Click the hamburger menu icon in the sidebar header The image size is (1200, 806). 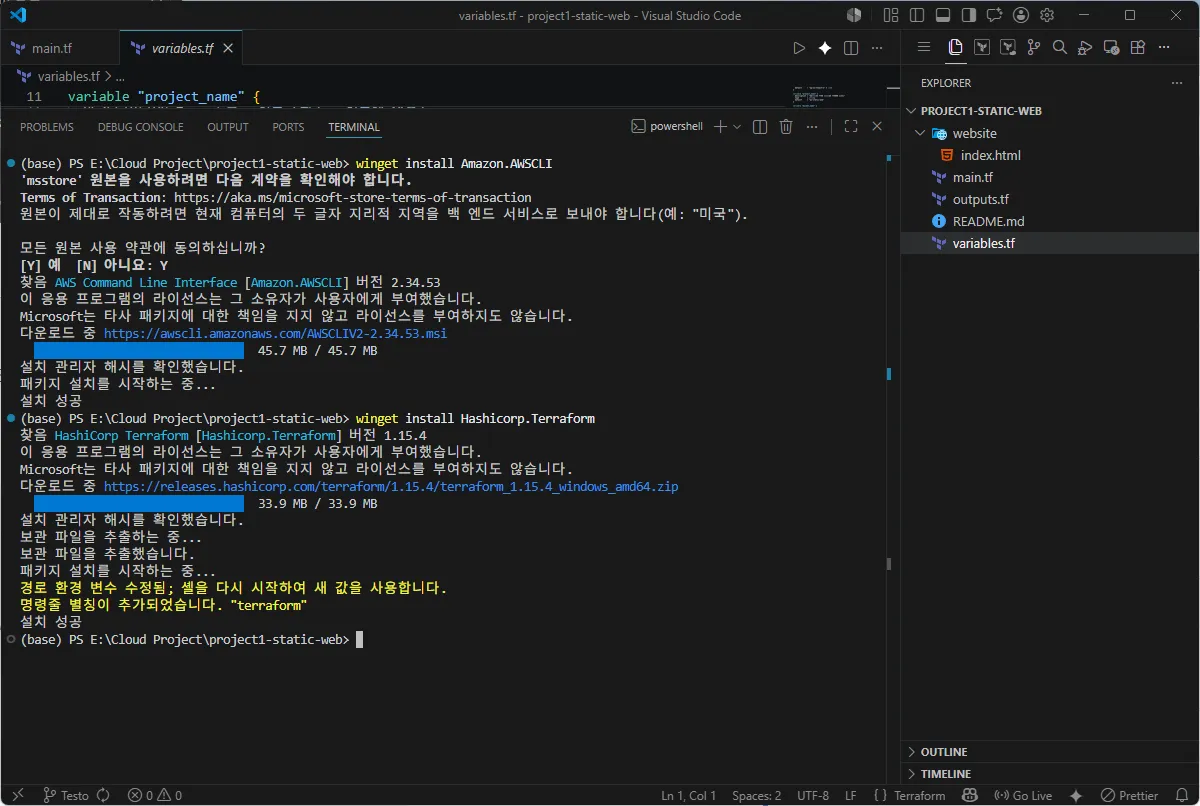(x=924, y=47)
